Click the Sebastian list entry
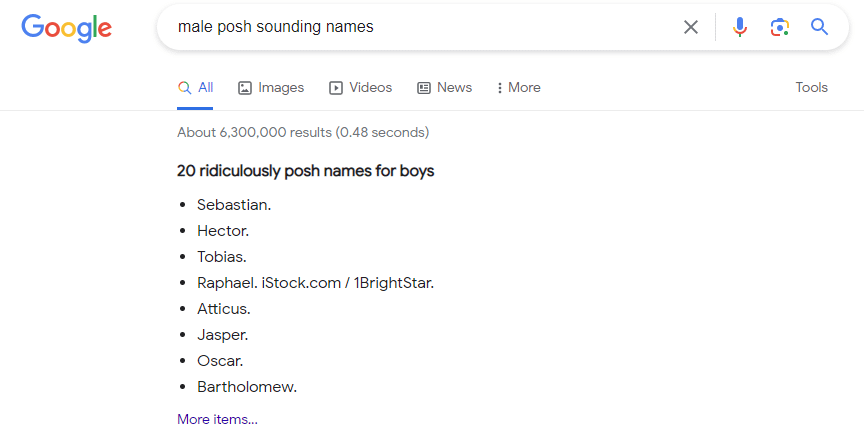The height and width of the screenshot is (431, 864). [234, 204]
